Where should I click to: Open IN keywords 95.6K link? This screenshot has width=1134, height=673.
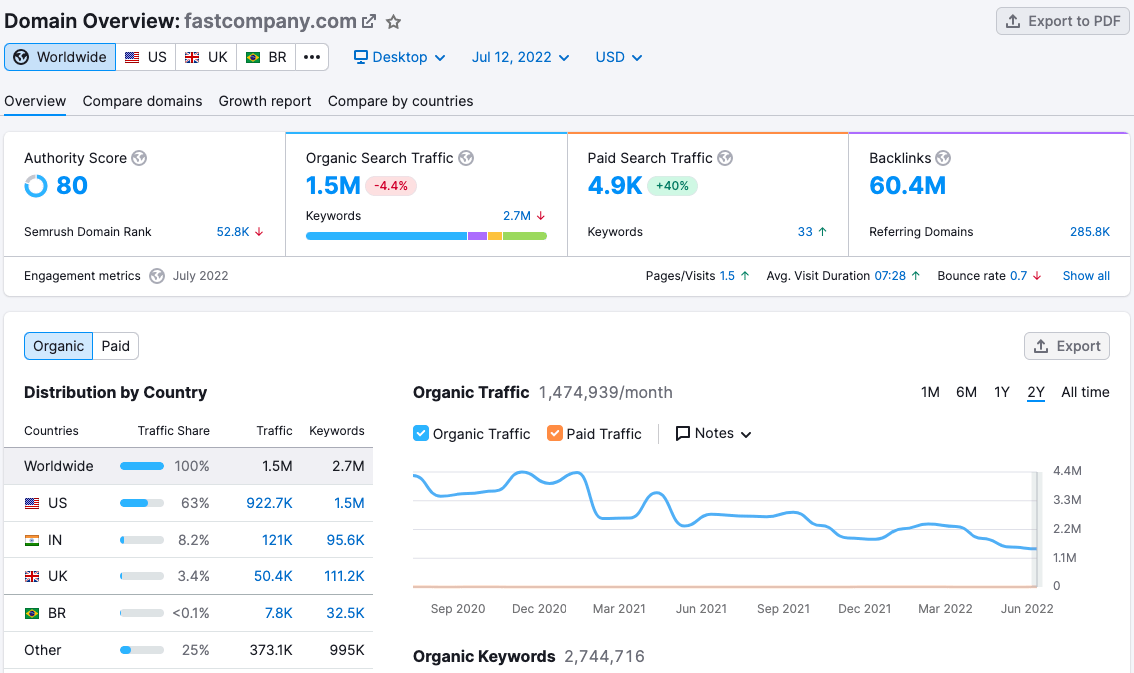[345, 540]
